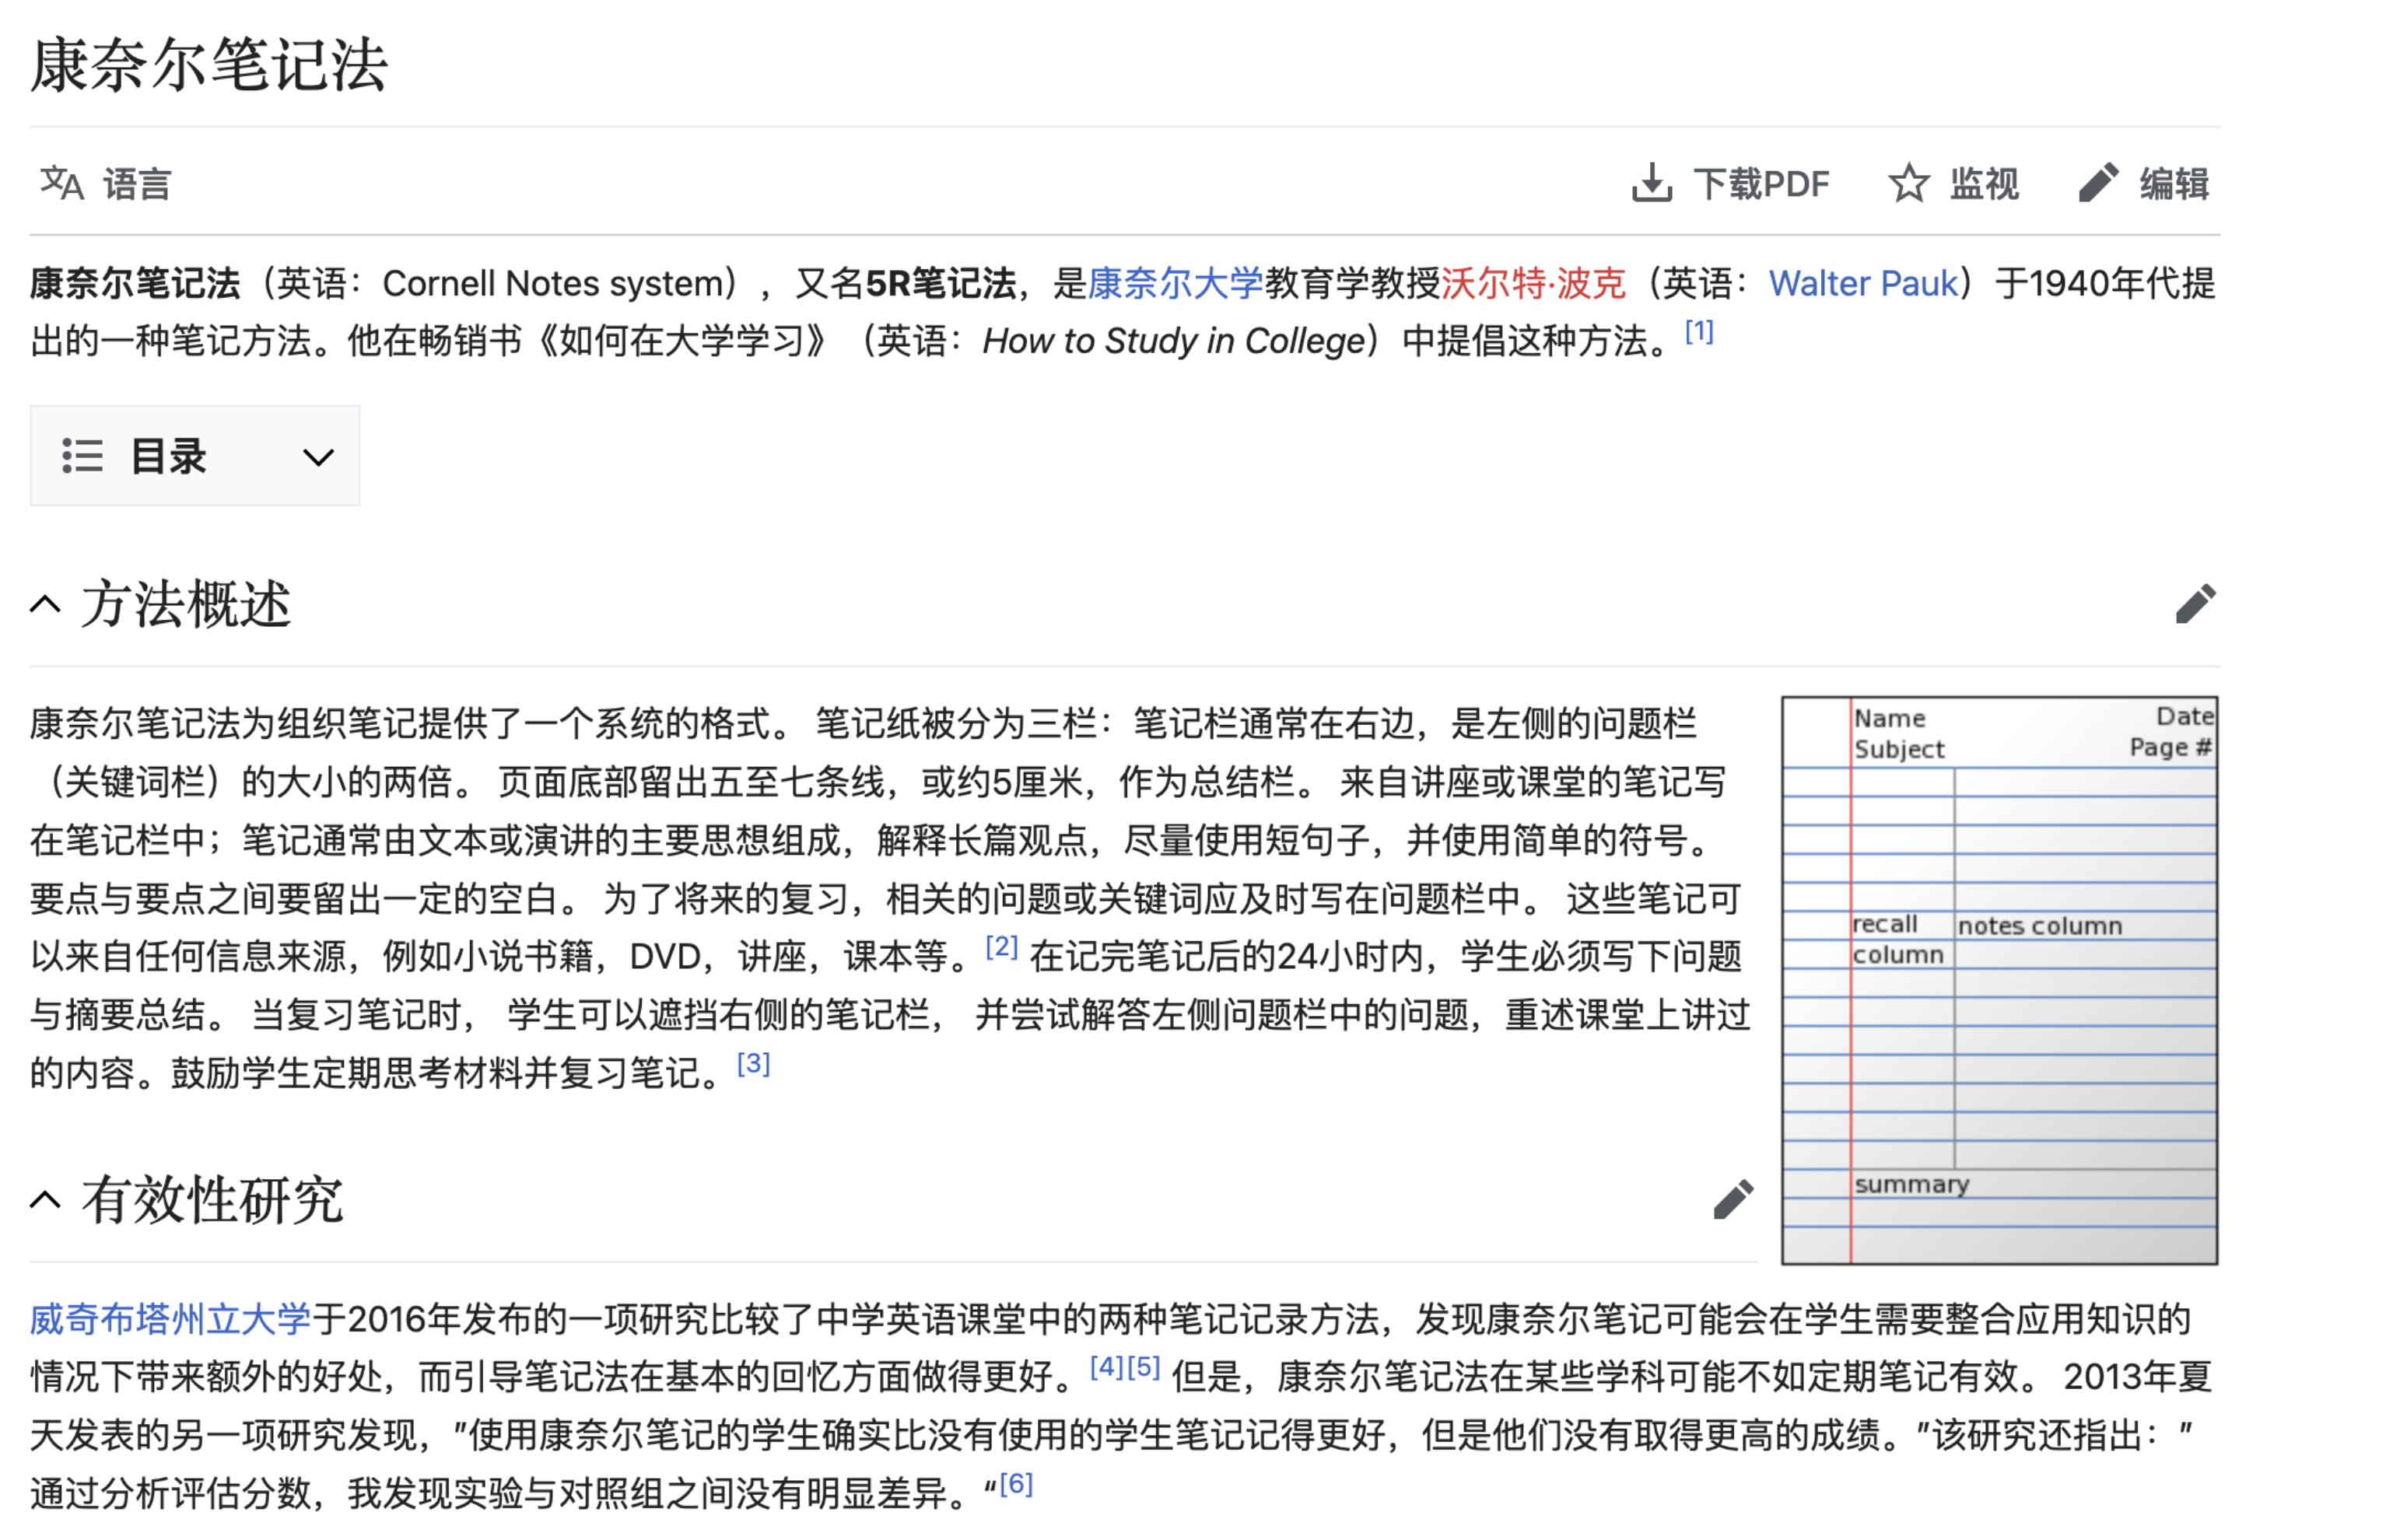2393x1540 pixels.
Task: Click the page edit pencil icon
Action: pos(2097,183)
